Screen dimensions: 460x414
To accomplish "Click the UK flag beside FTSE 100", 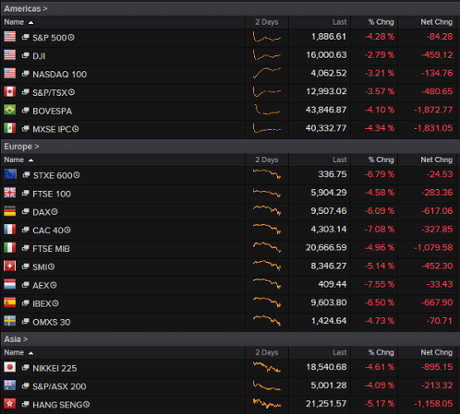I will [x=10, y=193].
